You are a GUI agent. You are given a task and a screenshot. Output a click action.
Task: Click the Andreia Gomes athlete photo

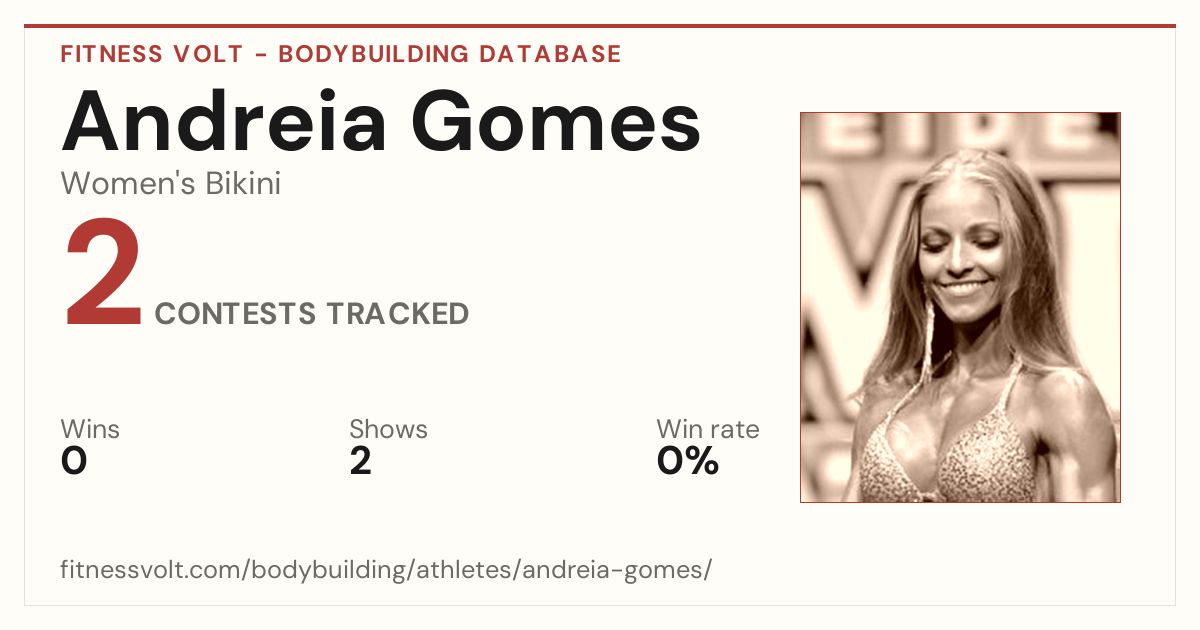click(x=960, y=307)
